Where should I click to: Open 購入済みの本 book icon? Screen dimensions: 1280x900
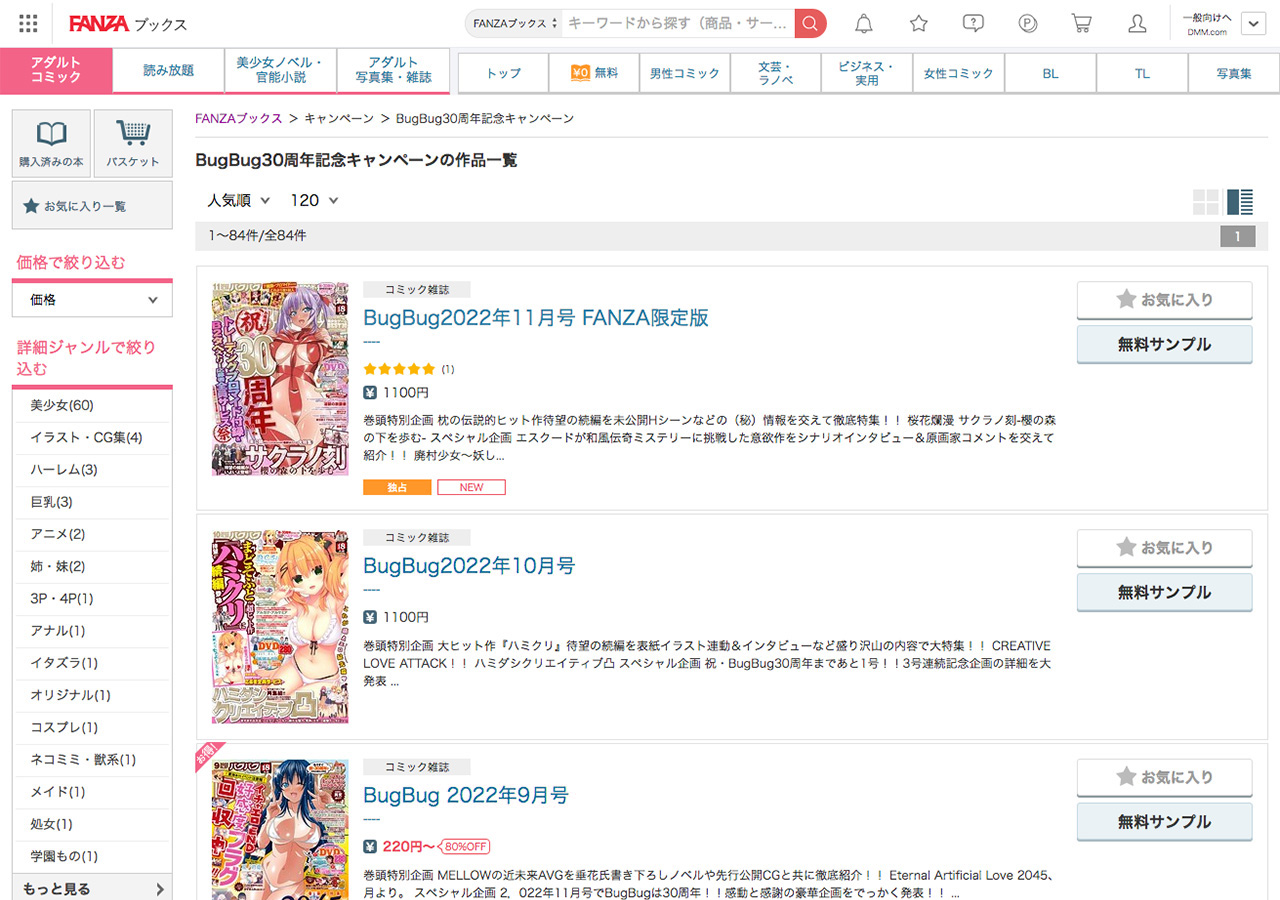51,144
